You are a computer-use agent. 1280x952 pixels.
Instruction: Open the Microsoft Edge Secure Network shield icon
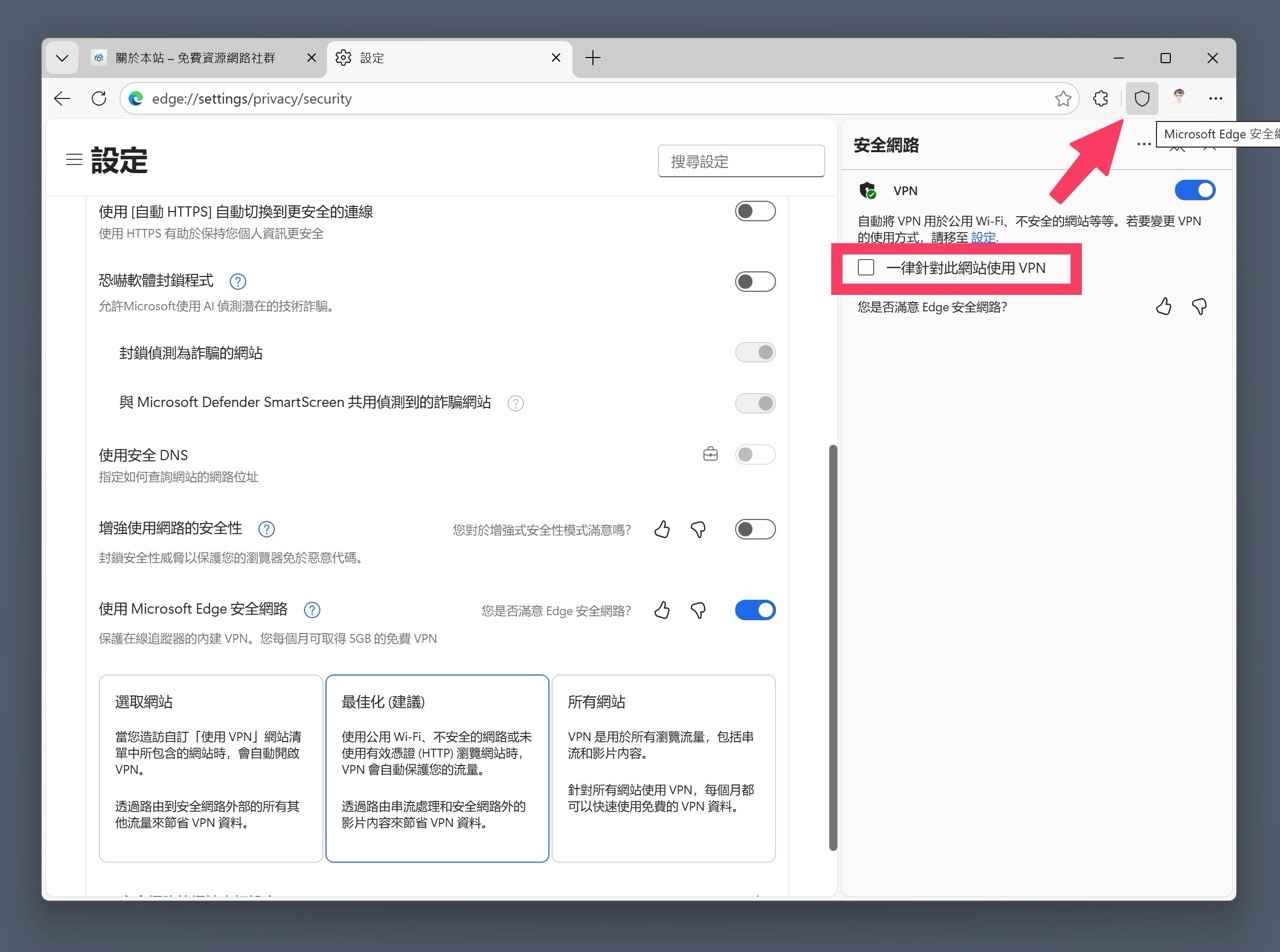[1141, 98]
